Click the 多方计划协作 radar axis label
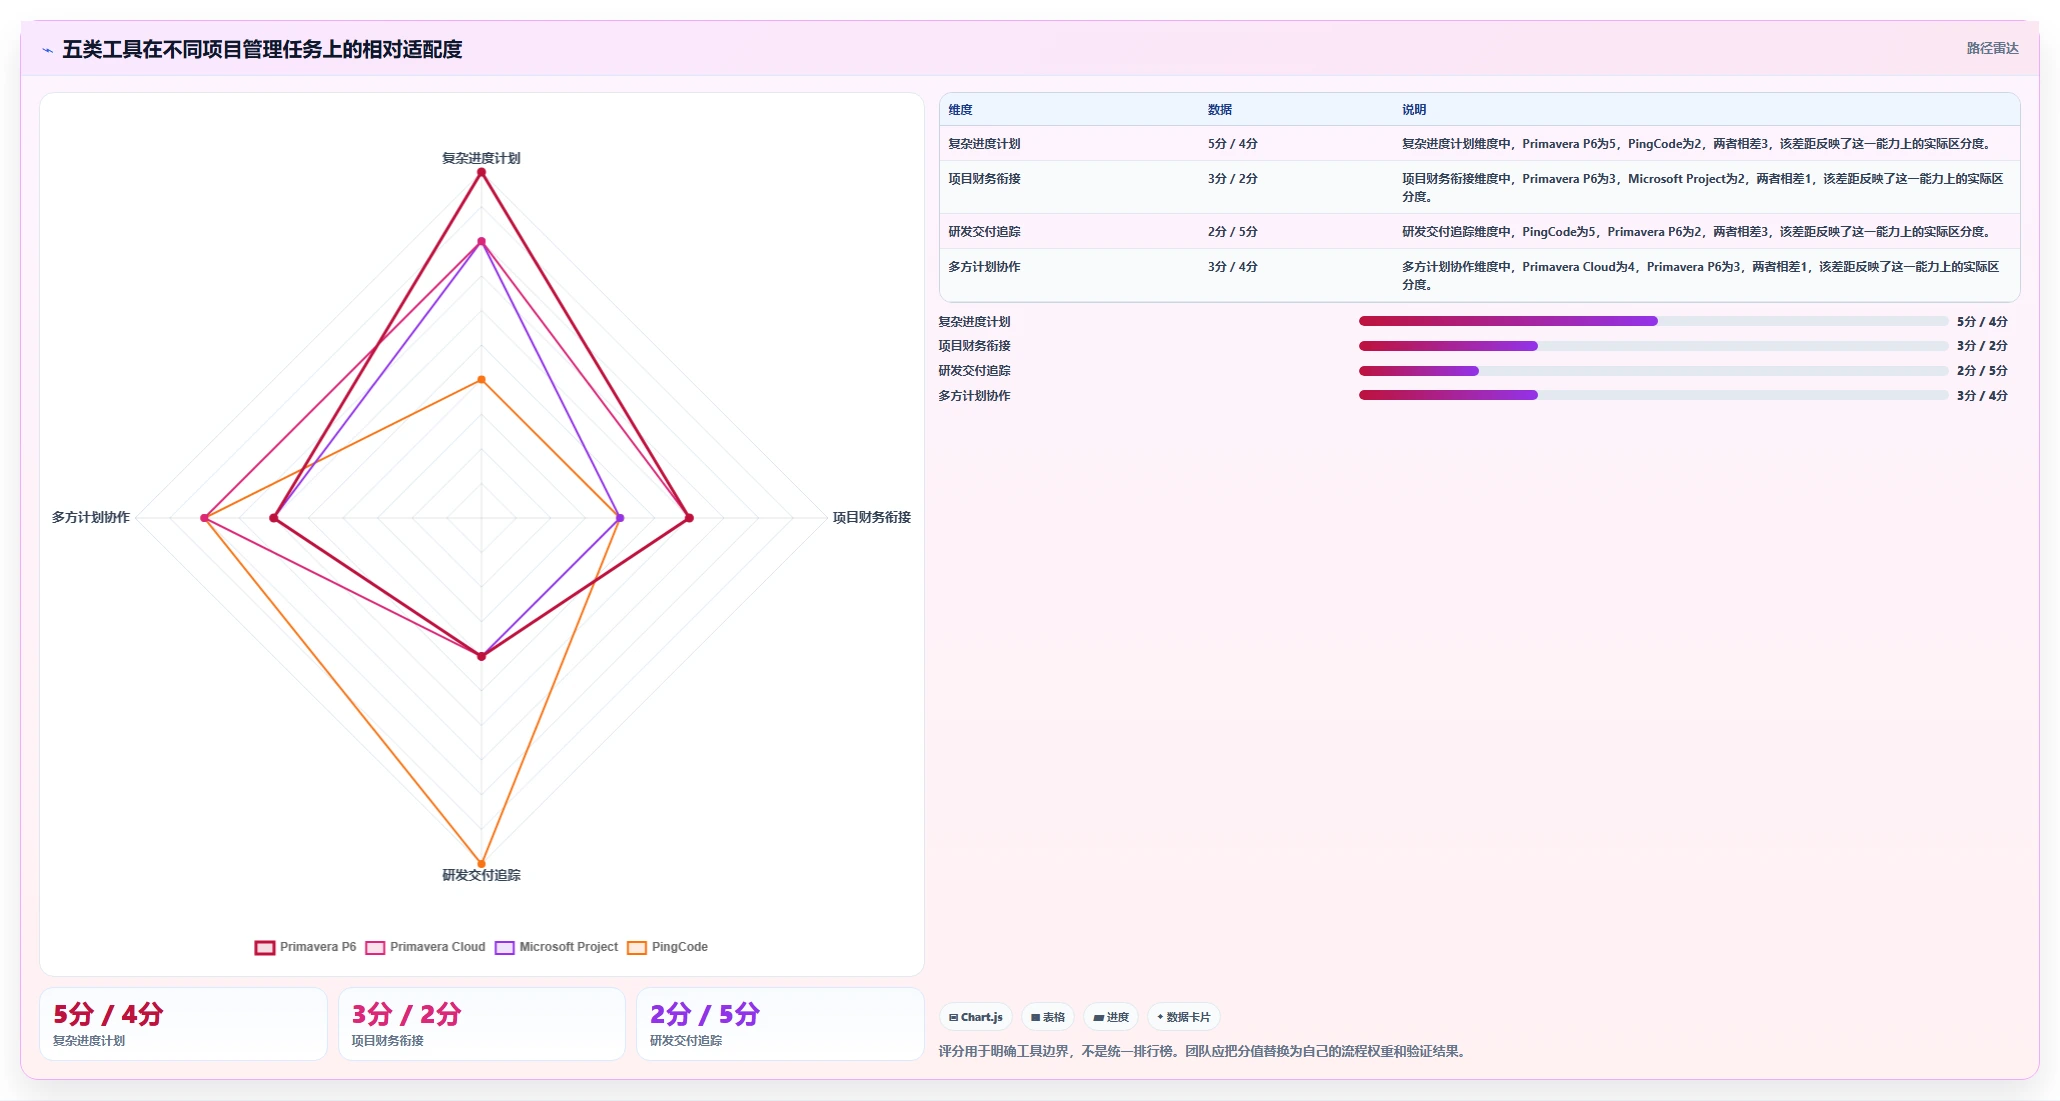Image resolution: width=2060 pixels, height=1101 pixels. [91, 517]
